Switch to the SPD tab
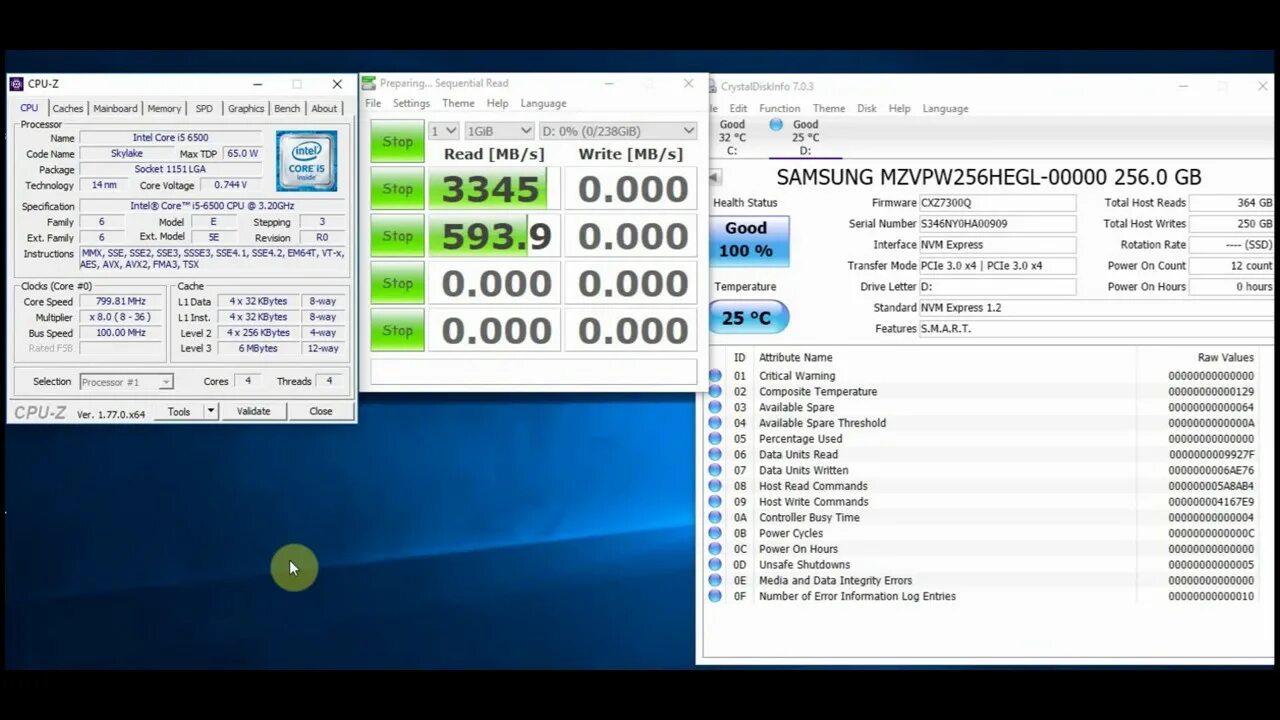The height and width of the screenshot is (720, 1280). (x=204, y=109)
